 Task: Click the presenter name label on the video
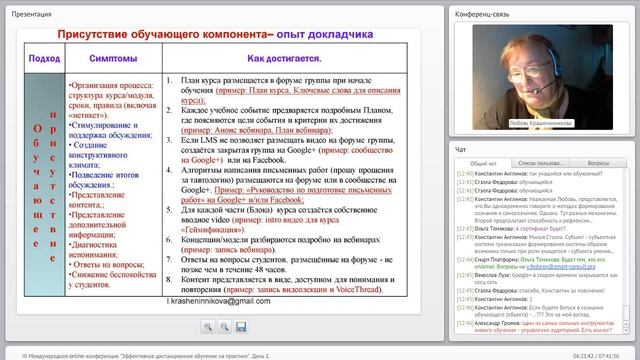(x=541, y=123)
